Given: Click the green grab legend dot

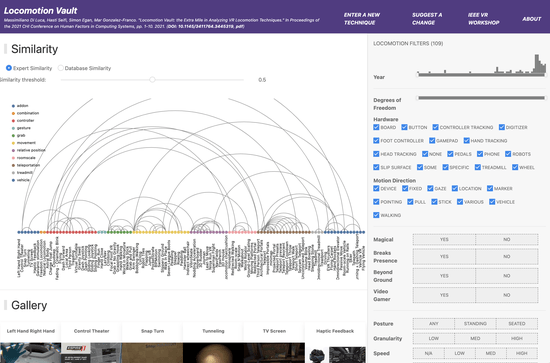Looking at the screenshot, I should coord(13,135).
